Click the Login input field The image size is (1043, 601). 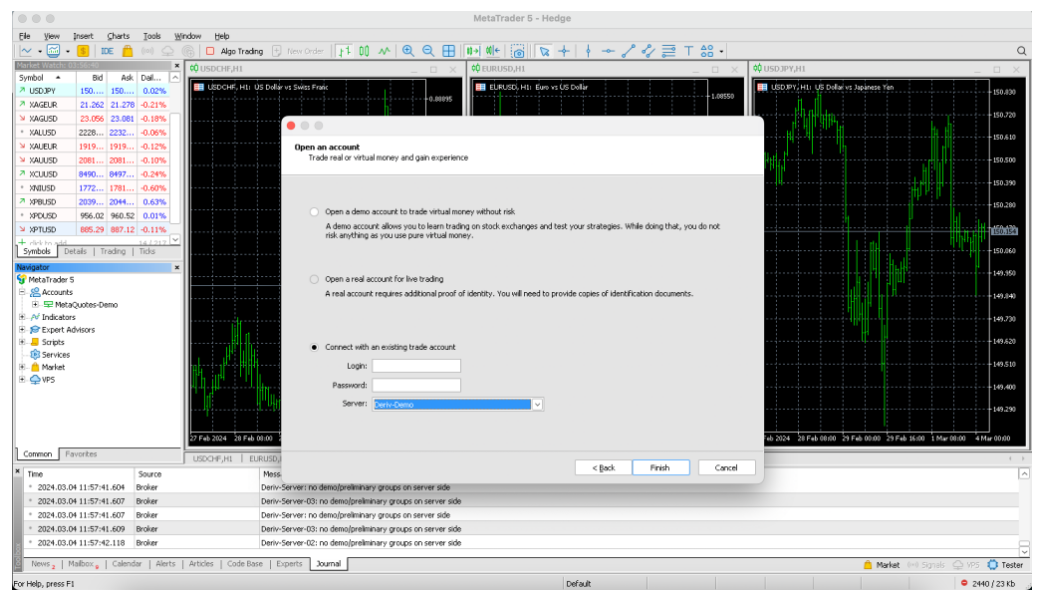pos(416,366)
